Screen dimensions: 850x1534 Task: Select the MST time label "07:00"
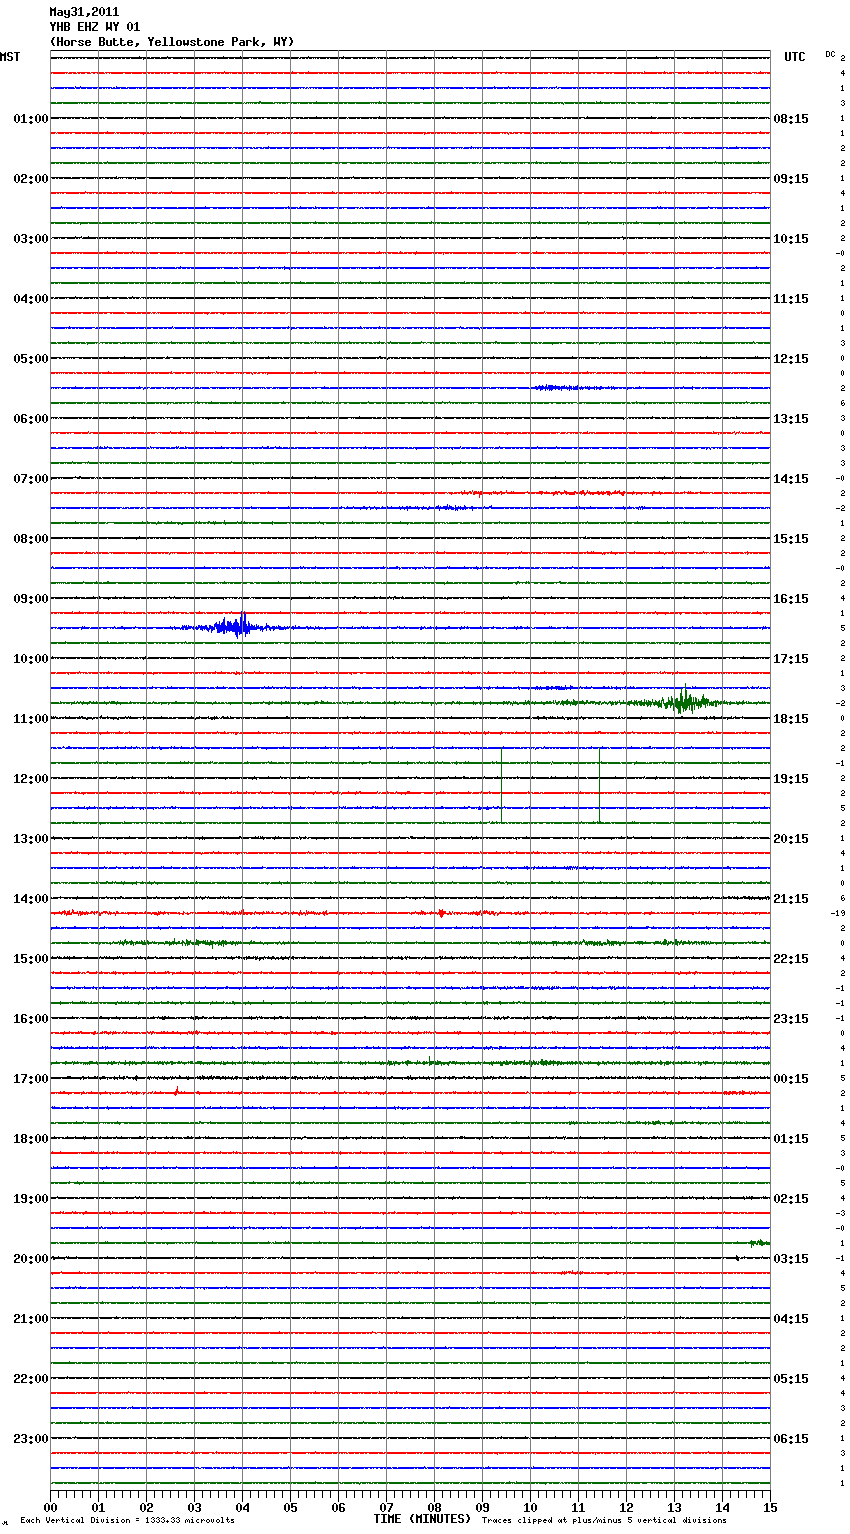pos(31,479)
